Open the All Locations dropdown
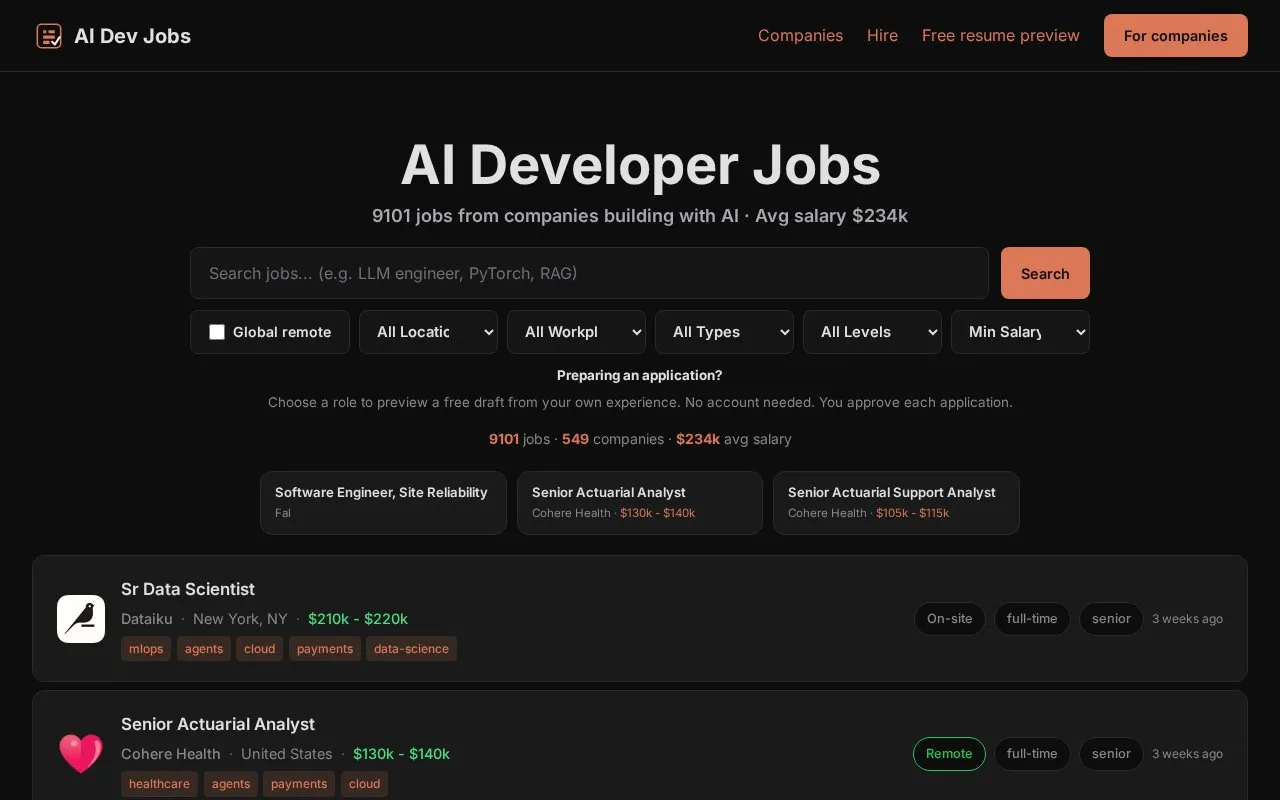Viewport: 1280px width, 800px height. point(428,332)
